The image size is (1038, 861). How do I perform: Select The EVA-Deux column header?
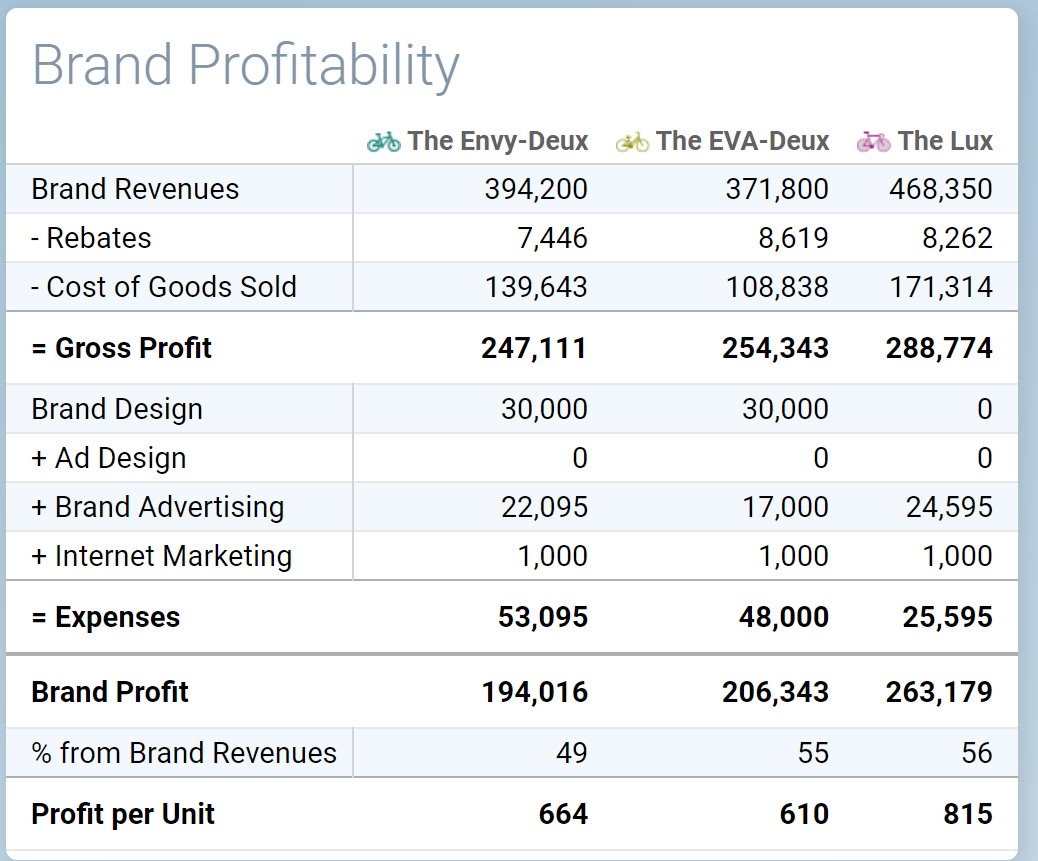point(742,141)
